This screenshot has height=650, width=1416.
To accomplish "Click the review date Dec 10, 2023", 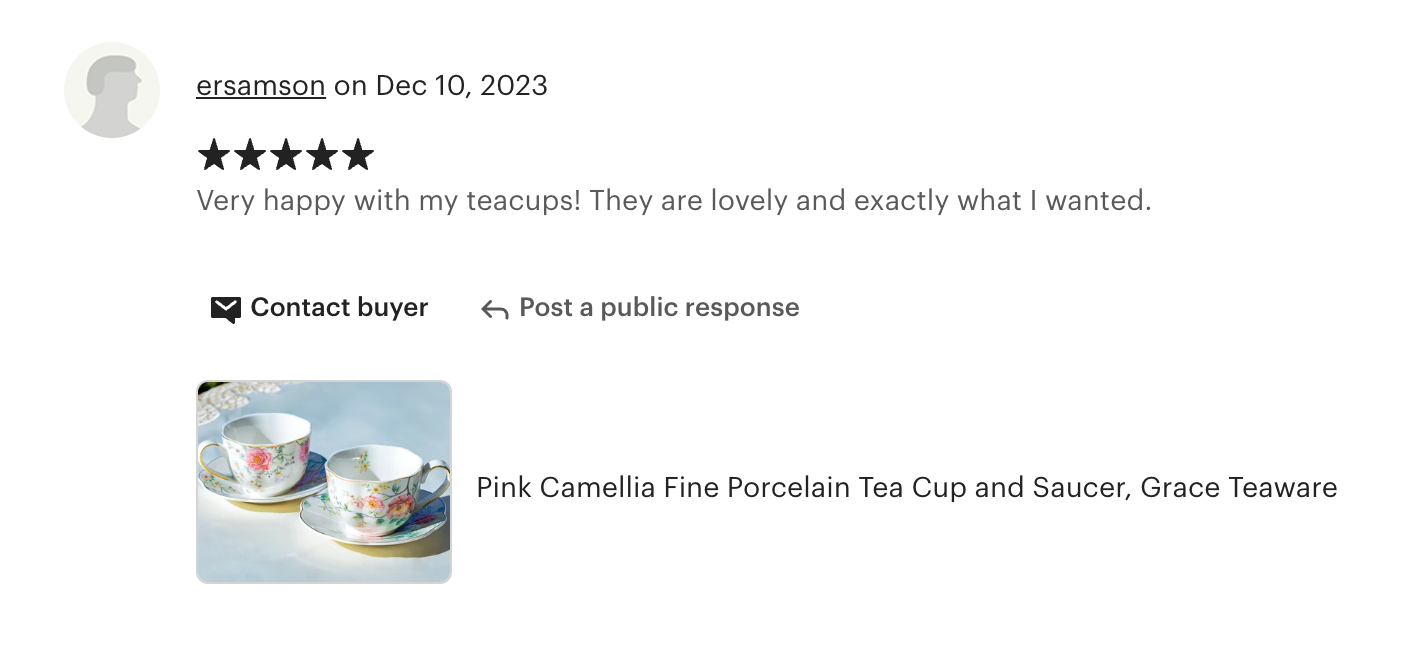I will (461, 86).
